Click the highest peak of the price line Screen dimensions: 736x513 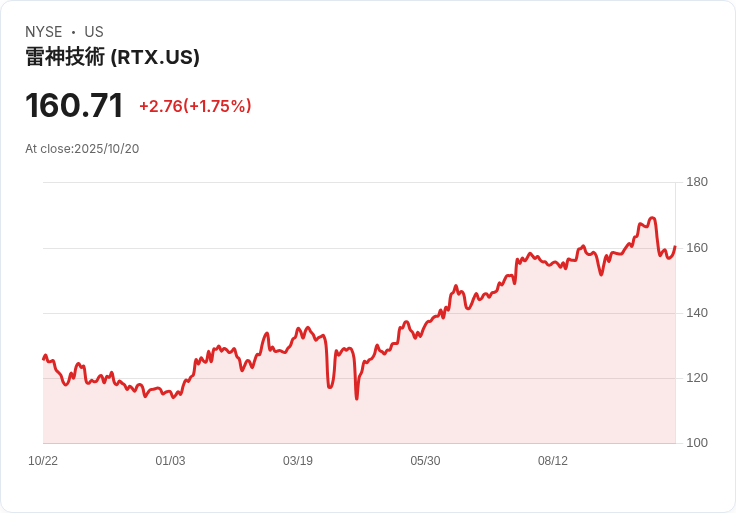pyautogui.click(x=652, y=218)
